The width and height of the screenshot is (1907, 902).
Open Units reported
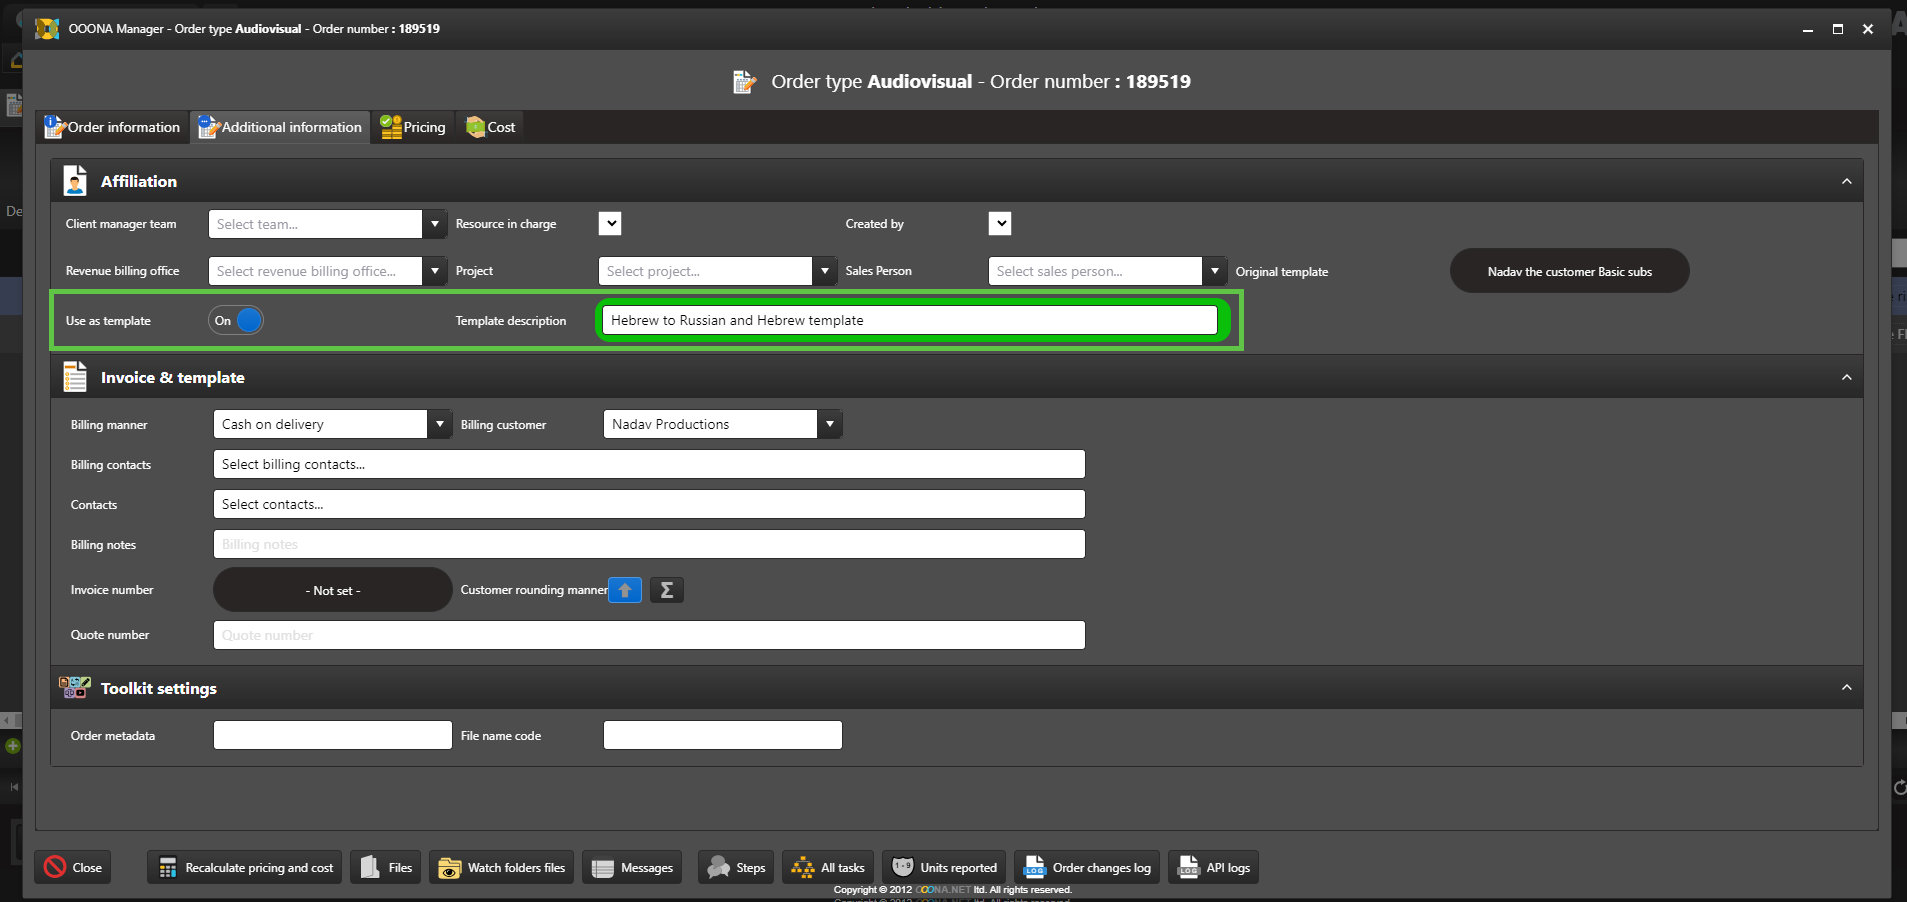pos(944,867)
